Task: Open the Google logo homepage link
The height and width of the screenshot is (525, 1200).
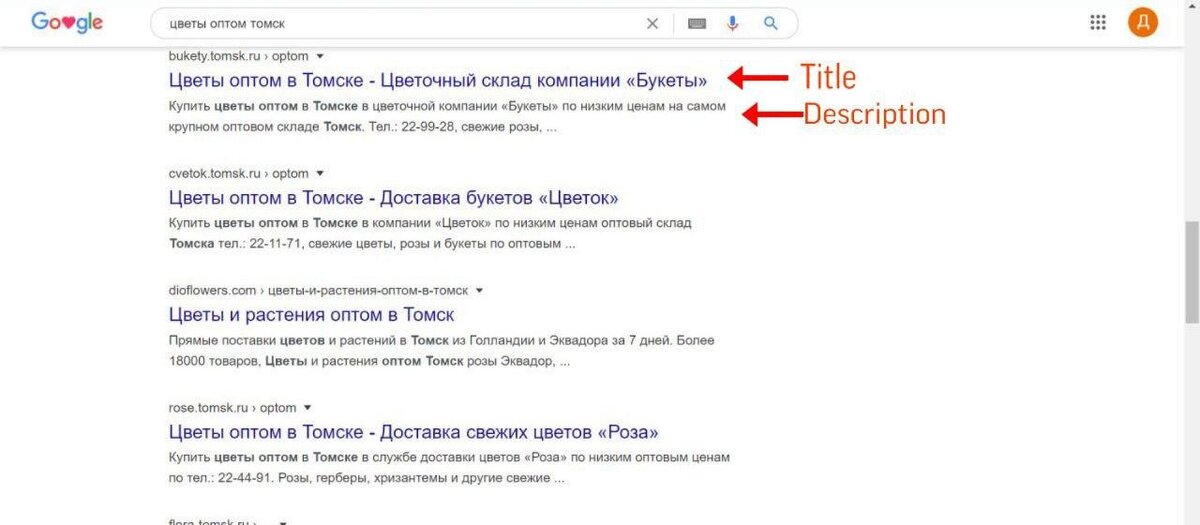Action: tap(67, 22)
